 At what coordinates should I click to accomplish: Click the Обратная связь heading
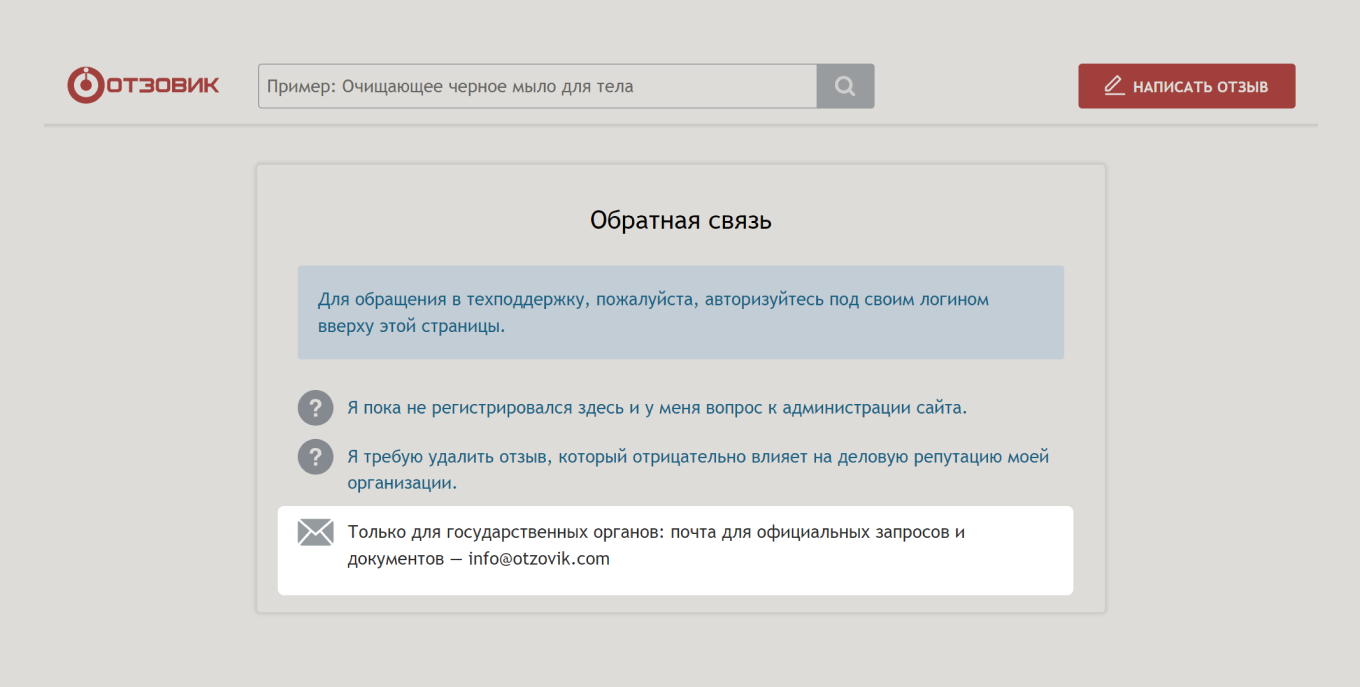coord(680,220)
